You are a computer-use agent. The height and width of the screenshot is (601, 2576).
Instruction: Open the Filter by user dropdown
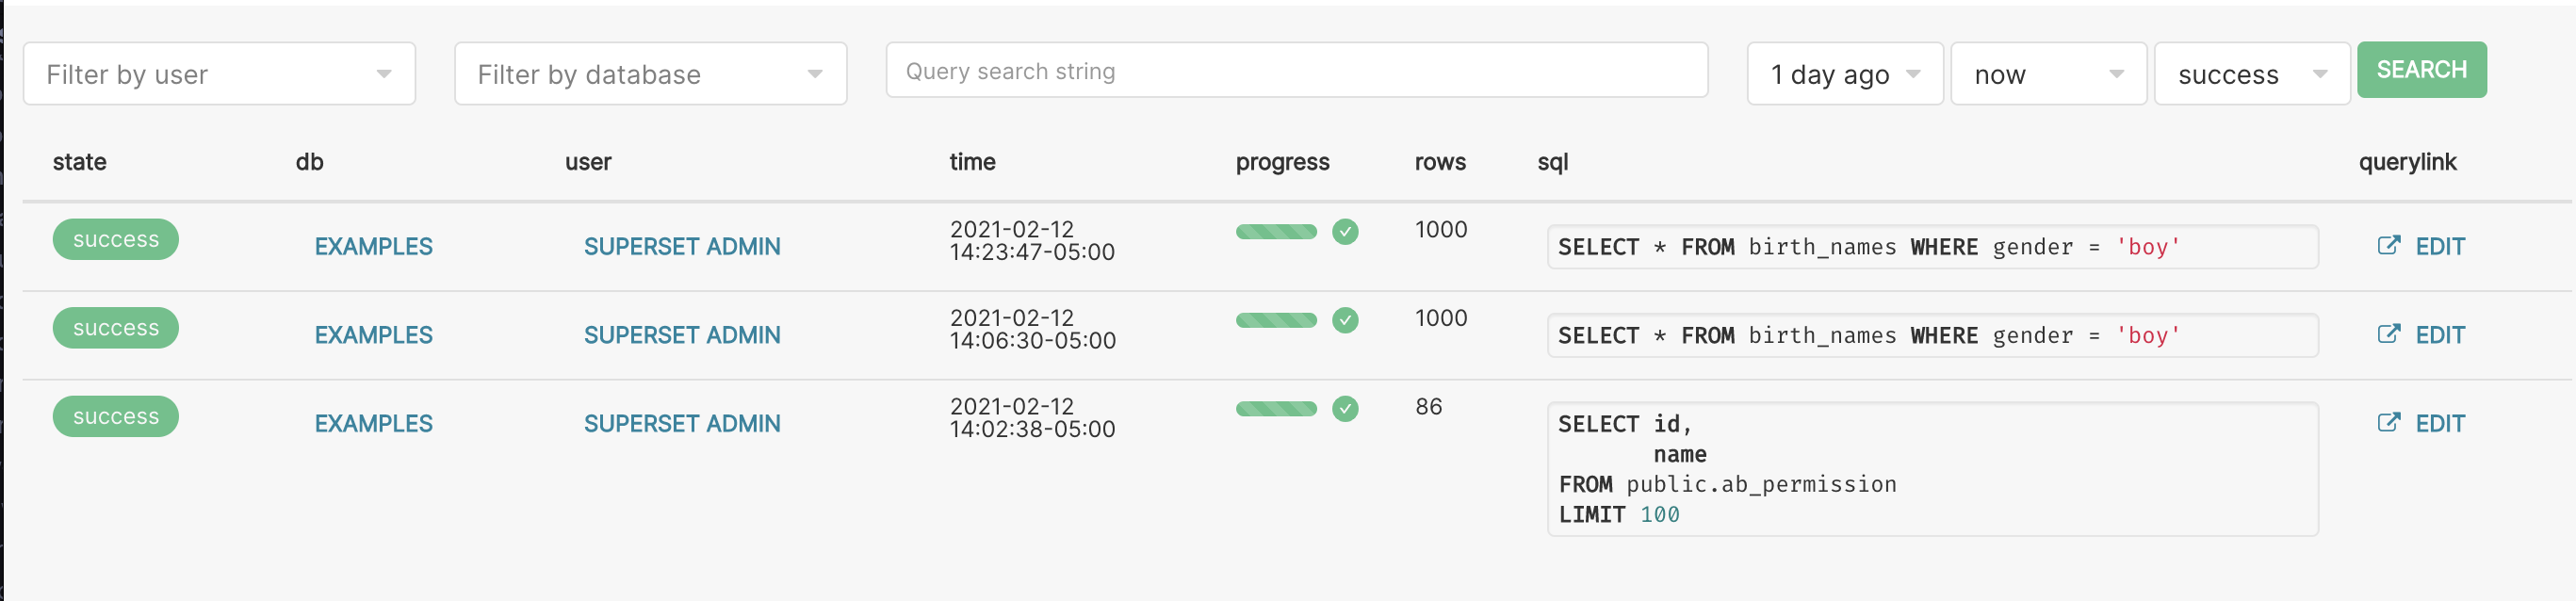(219, 74)
